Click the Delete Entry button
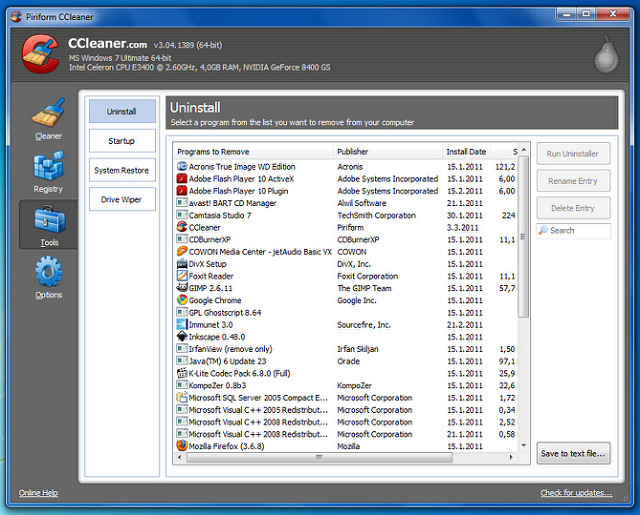 click(x=573, y=208)
